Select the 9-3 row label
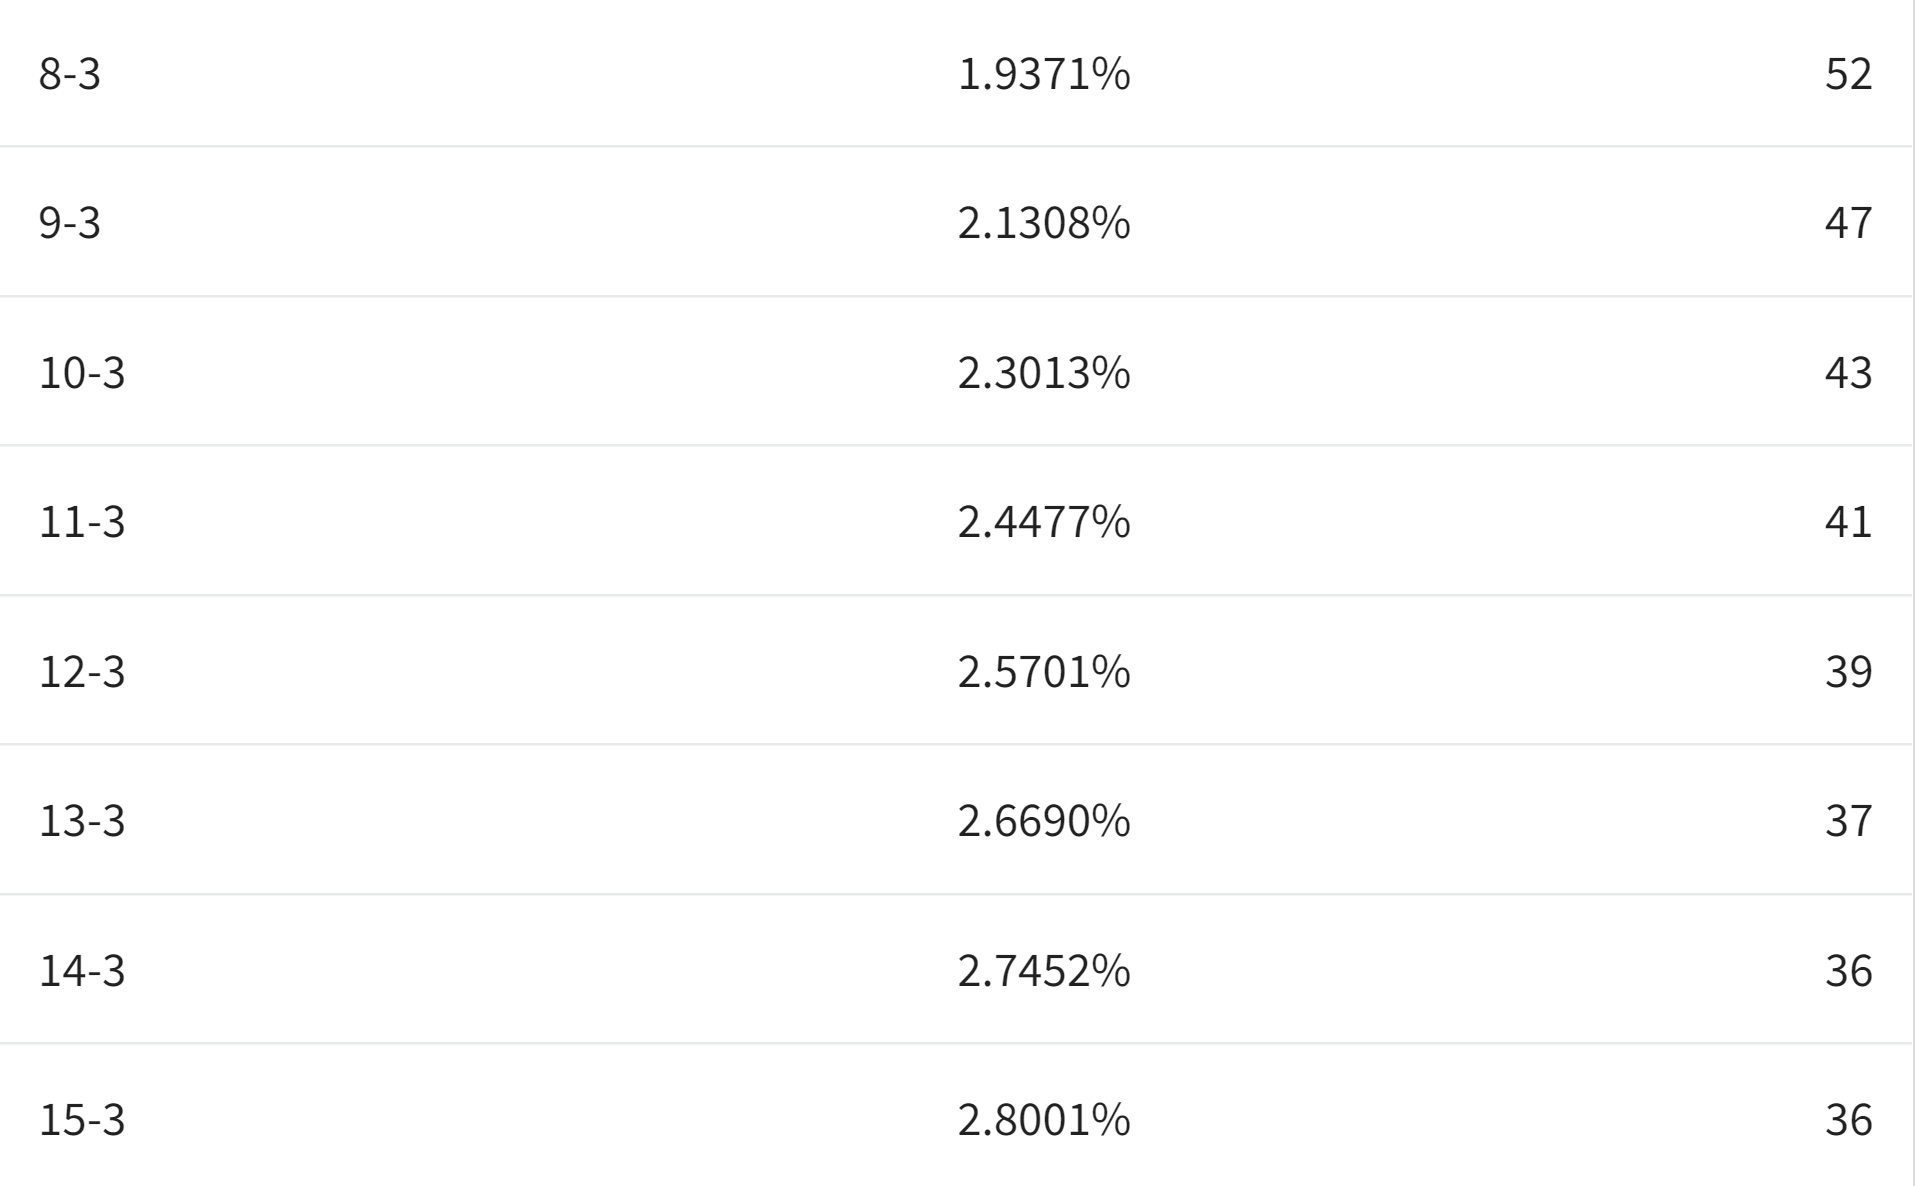Viewport: 1915px width, 1186px height. coord(70,222)
